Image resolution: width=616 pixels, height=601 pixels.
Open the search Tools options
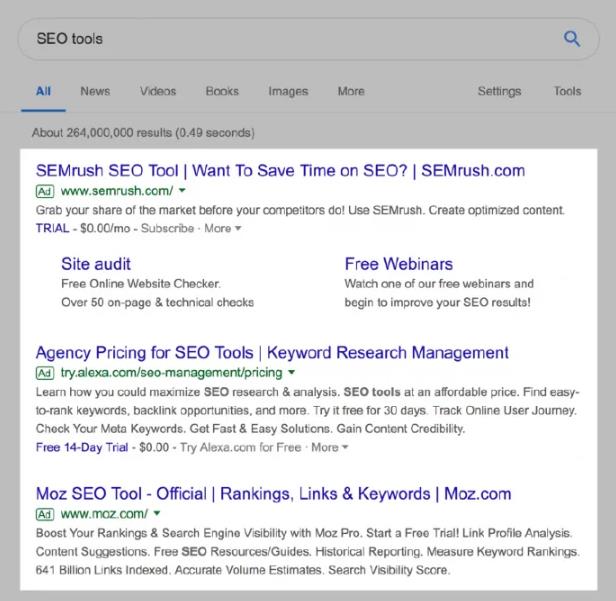tap(567, 91)
